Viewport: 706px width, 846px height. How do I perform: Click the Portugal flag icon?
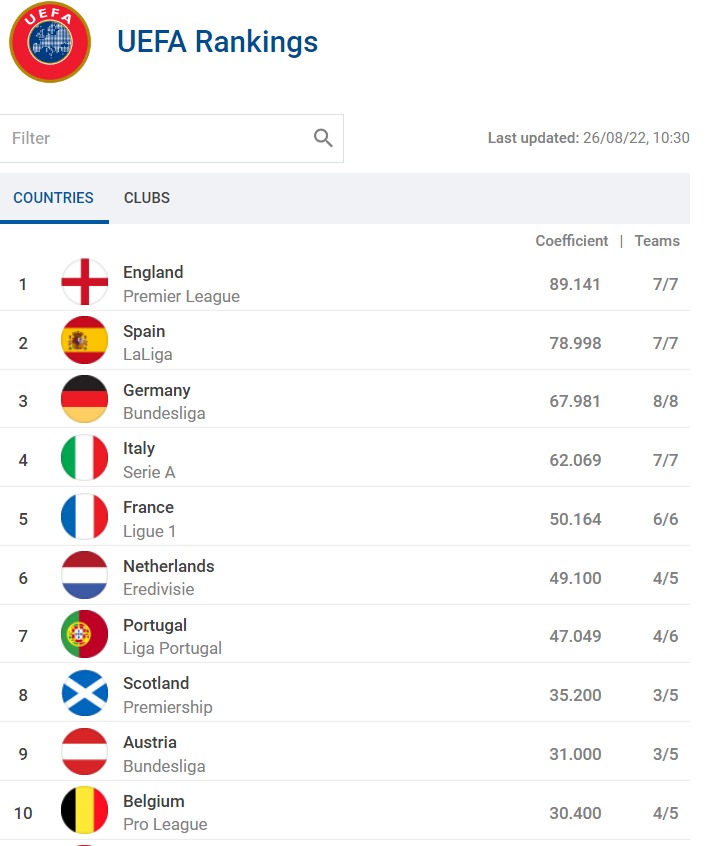85,635
